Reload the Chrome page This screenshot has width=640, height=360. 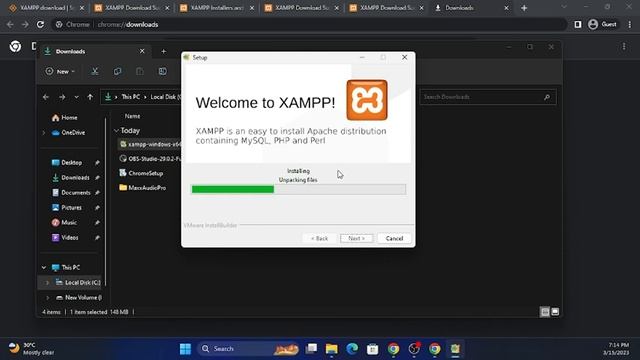pos(40,24)
